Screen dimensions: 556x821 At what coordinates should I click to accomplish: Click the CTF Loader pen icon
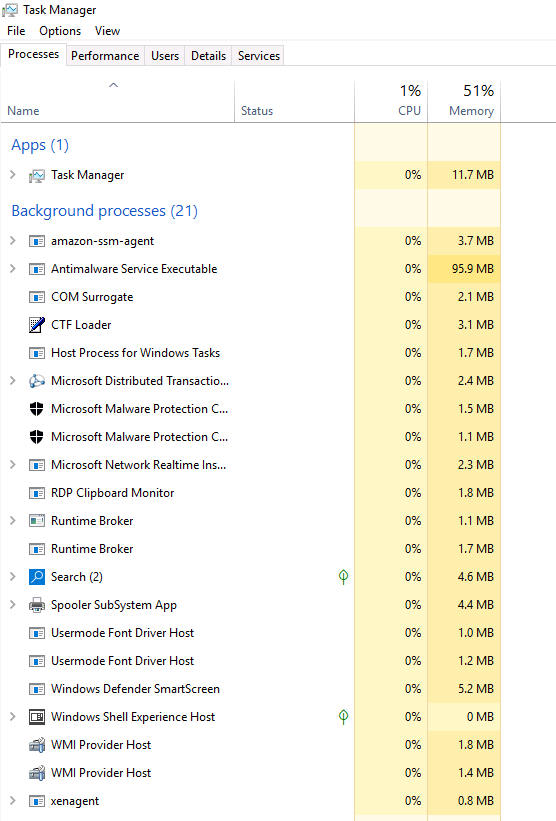pyautogui.click(x=37, y=325)
